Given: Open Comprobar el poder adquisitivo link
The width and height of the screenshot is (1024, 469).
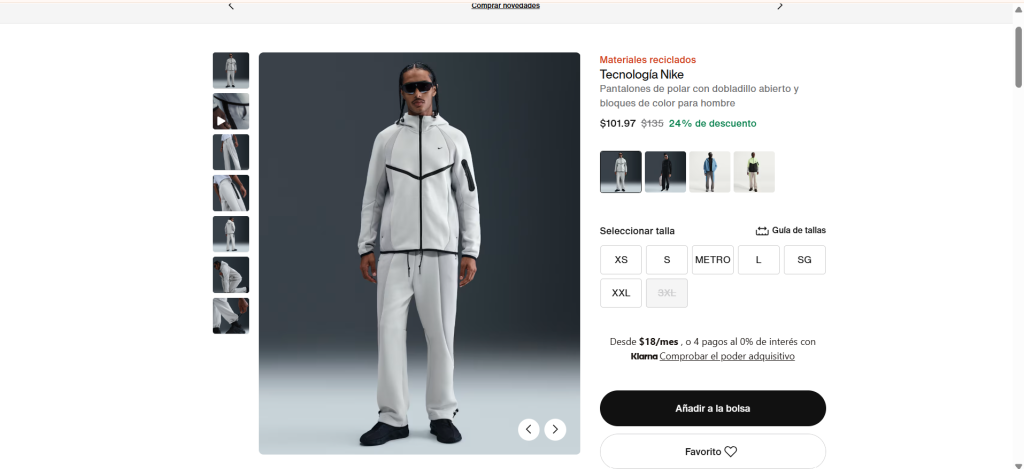Looking at the screenshot, I should tap(727, 356).
